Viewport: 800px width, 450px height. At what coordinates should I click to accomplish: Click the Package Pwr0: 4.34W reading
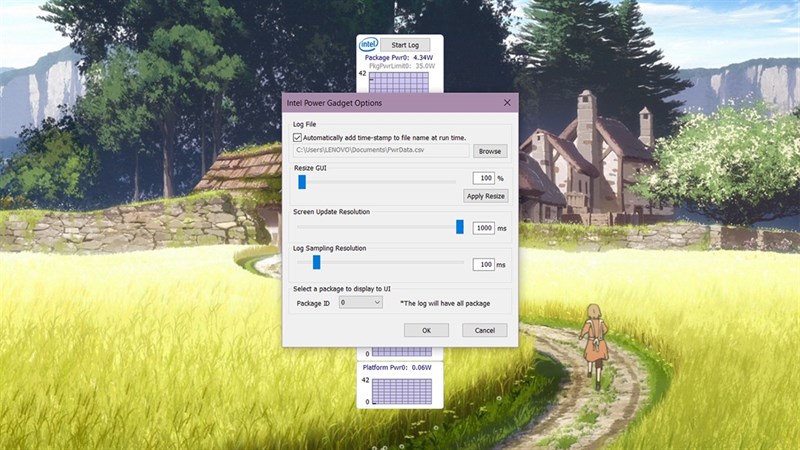[x=399, y=58]
